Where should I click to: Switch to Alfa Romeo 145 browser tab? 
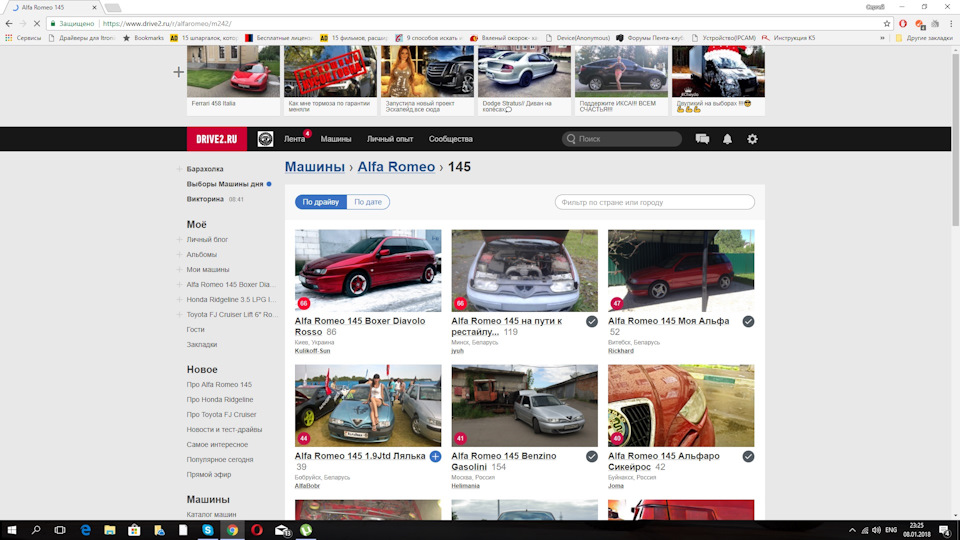[54, 7]
